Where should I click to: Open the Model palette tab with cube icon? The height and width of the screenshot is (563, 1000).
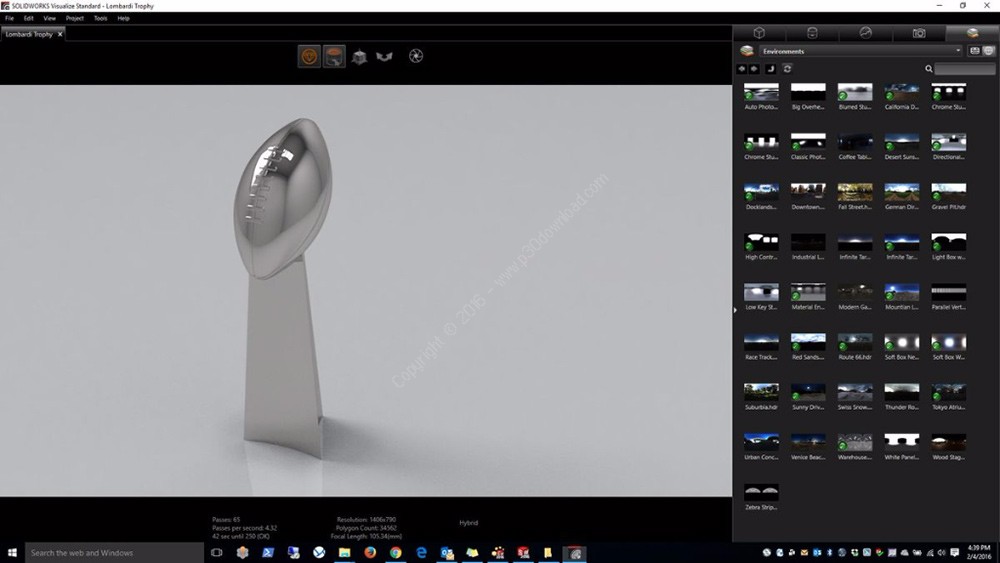coord(759,33)
